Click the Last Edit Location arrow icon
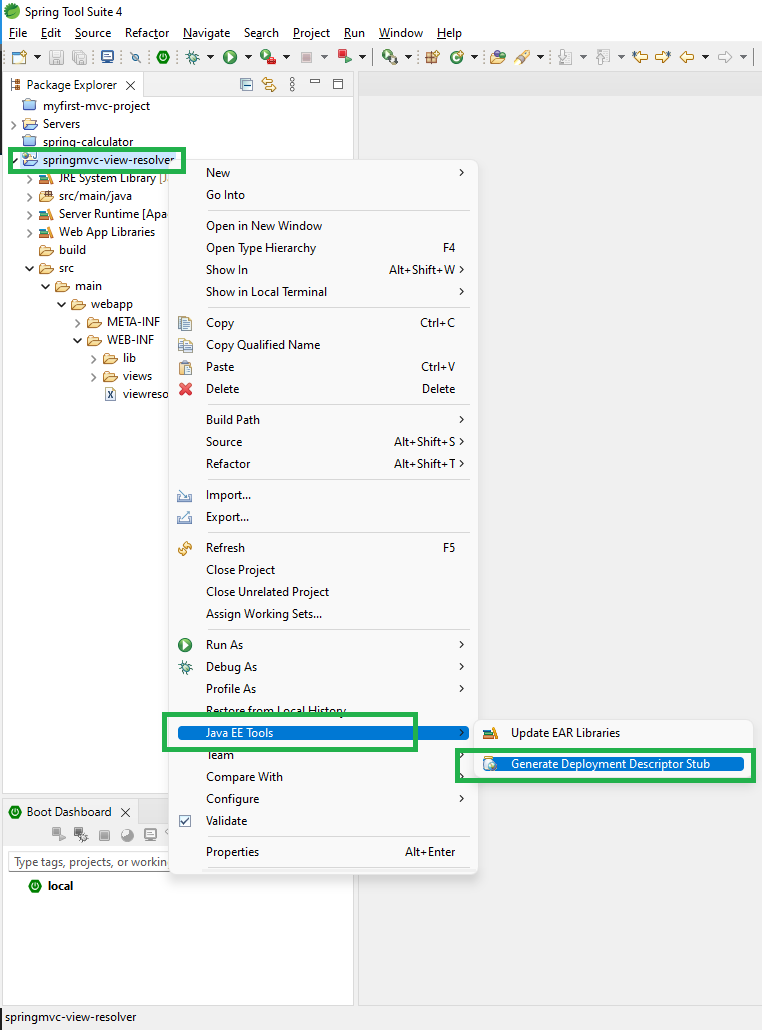The width and height of the screenshot is (762, 1030). (640, 57)
